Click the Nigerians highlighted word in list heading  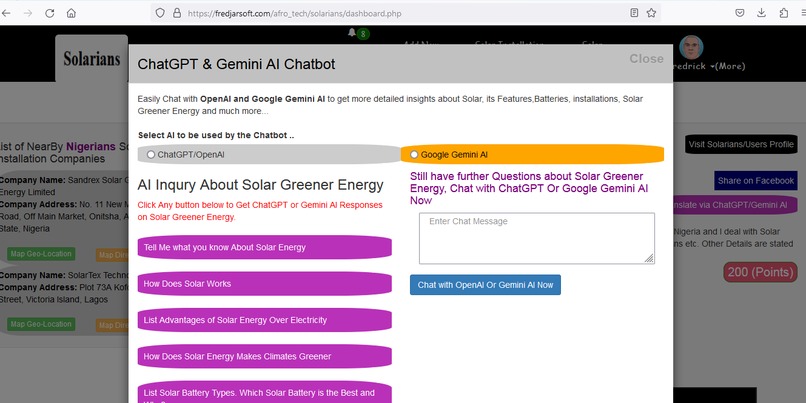[x=91, y=146]
